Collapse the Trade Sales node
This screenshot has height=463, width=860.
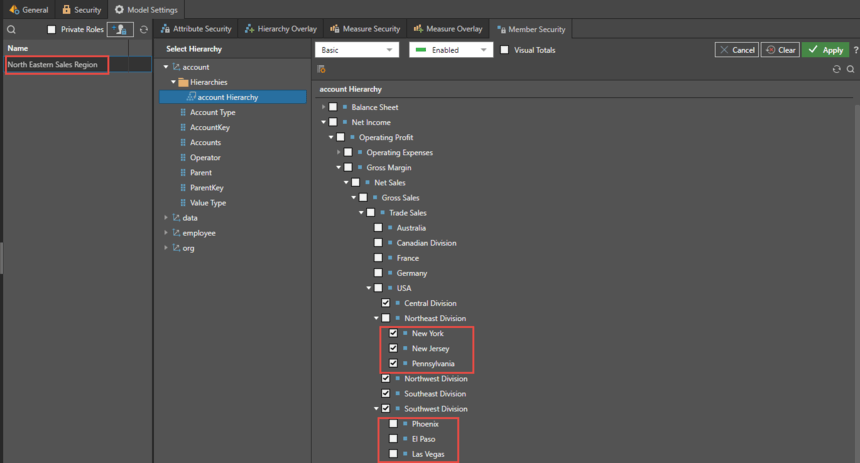pyautogui.click(x=361, y=212)
